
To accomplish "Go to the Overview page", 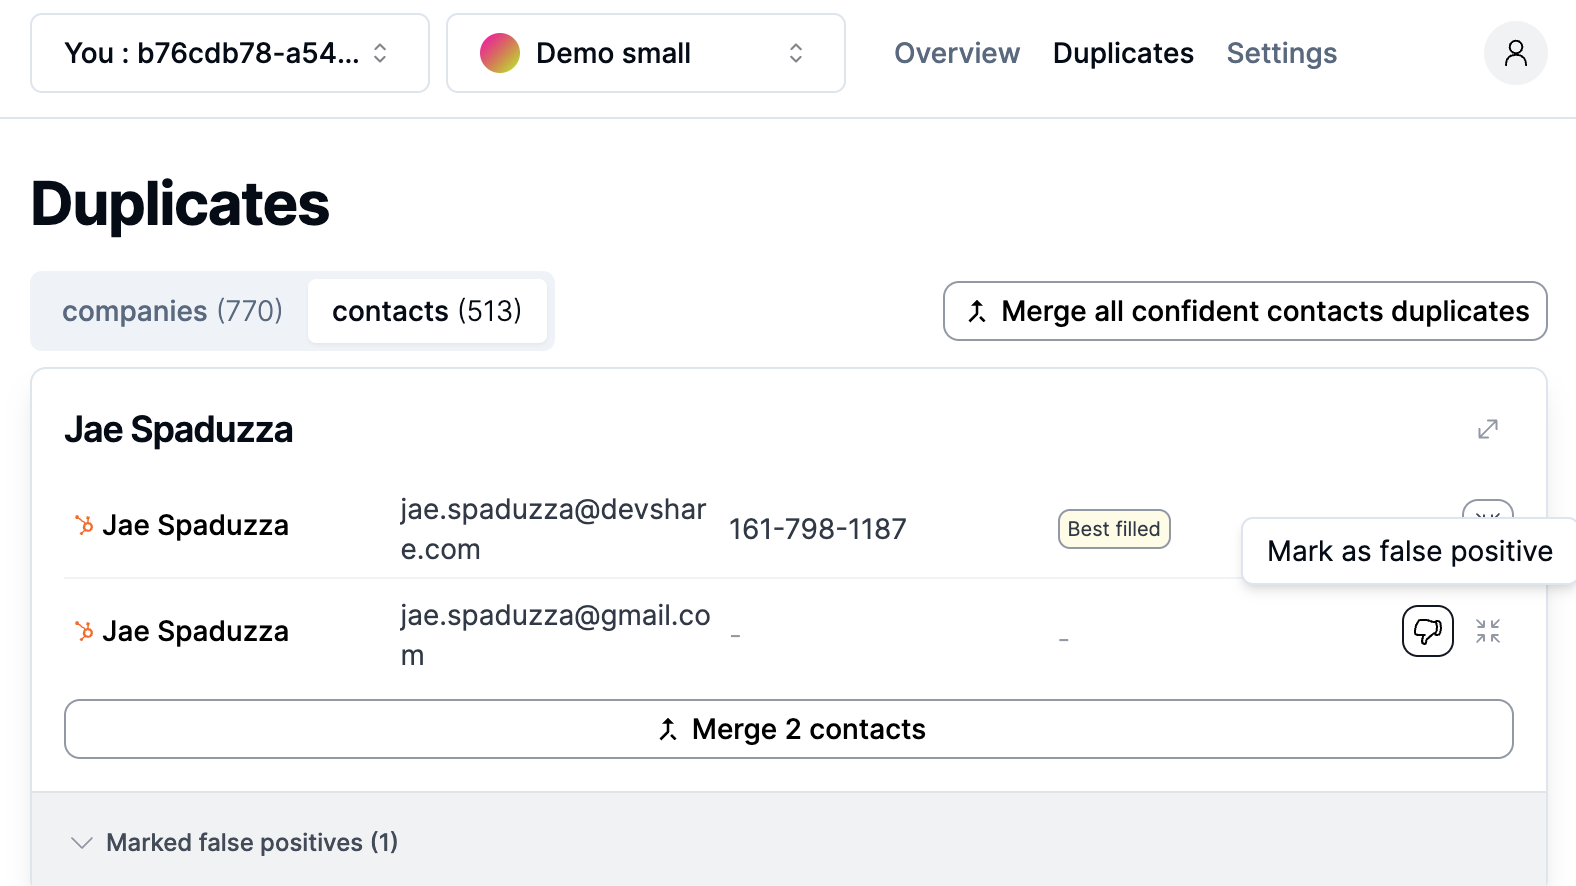I will click(x=956, y=53).
